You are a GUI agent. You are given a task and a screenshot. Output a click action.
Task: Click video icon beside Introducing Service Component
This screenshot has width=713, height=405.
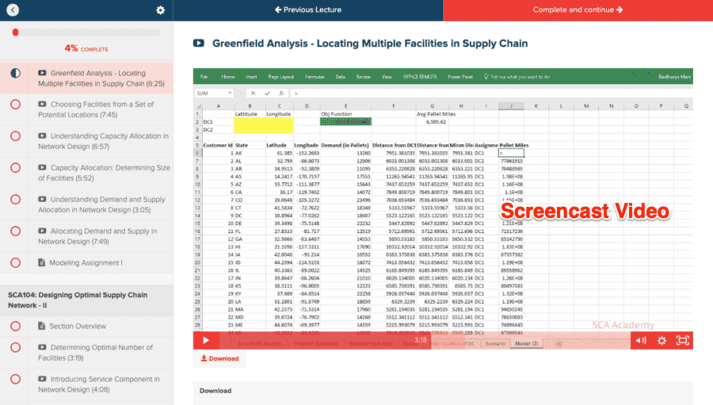click(42, 379)
